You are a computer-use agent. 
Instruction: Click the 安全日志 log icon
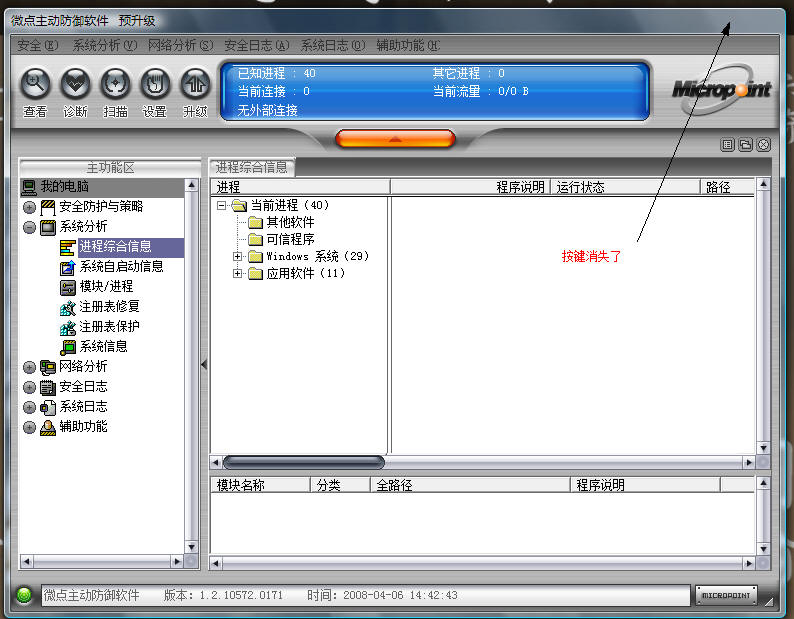click(x=48, y=388)
